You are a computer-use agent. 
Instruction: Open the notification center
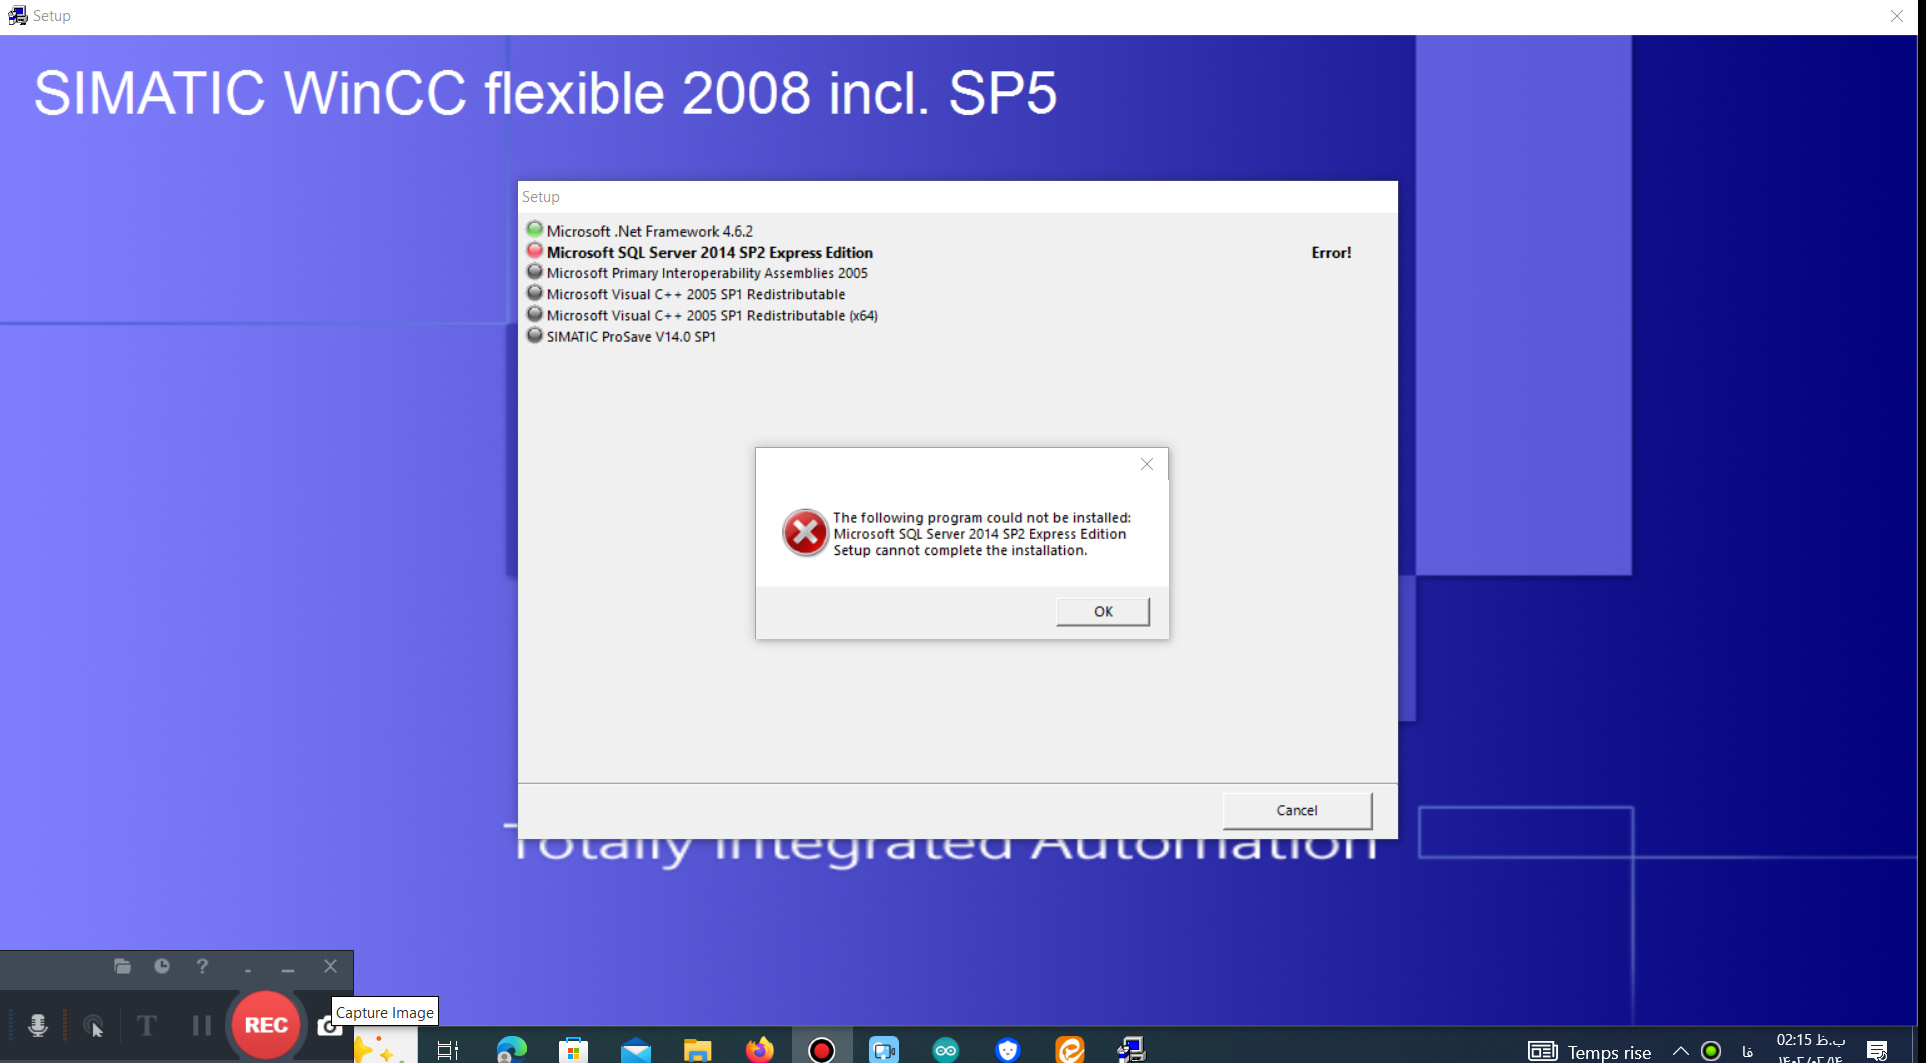[x=1877, y=1050]
